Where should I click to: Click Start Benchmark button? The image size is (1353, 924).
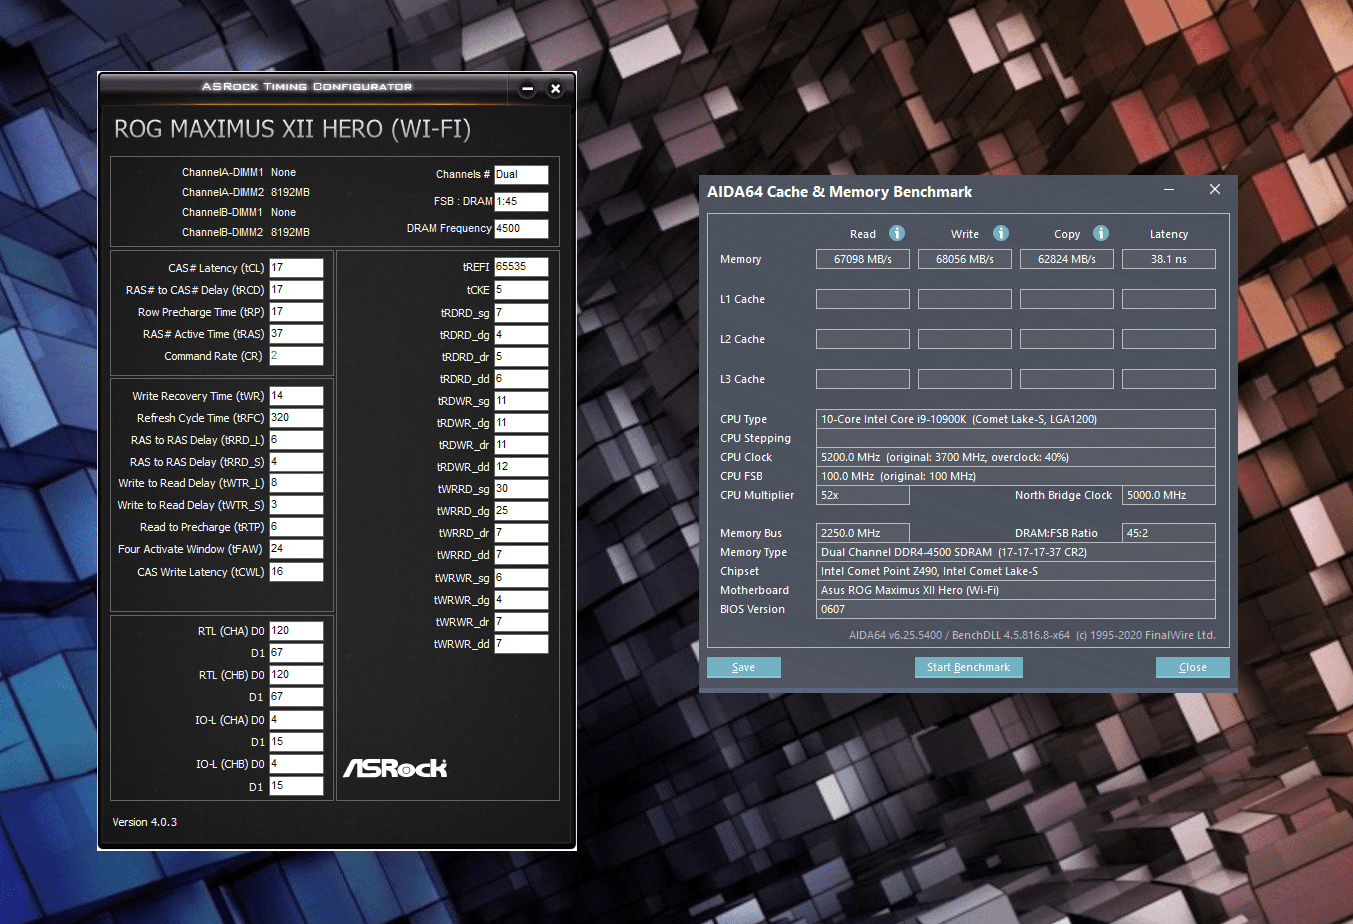pos(968,667)
